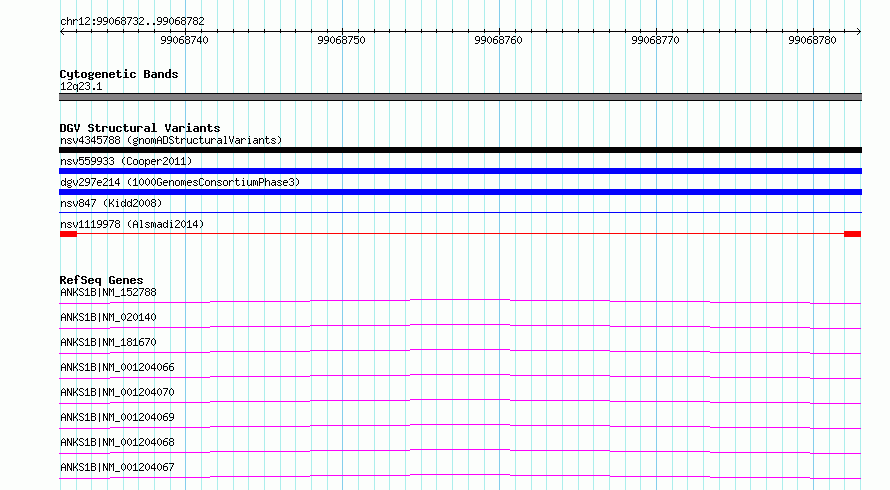The width and height of the screenshot is (890, 490).
Task: Click the dgv297e214 (1000GenomesConsortiumPhase3) label
Action: [180, 182]
